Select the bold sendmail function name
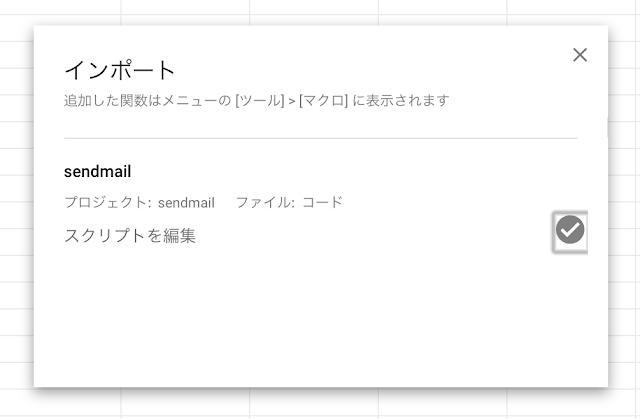This screenshot has width=640, height=419. tap(98, 171)
